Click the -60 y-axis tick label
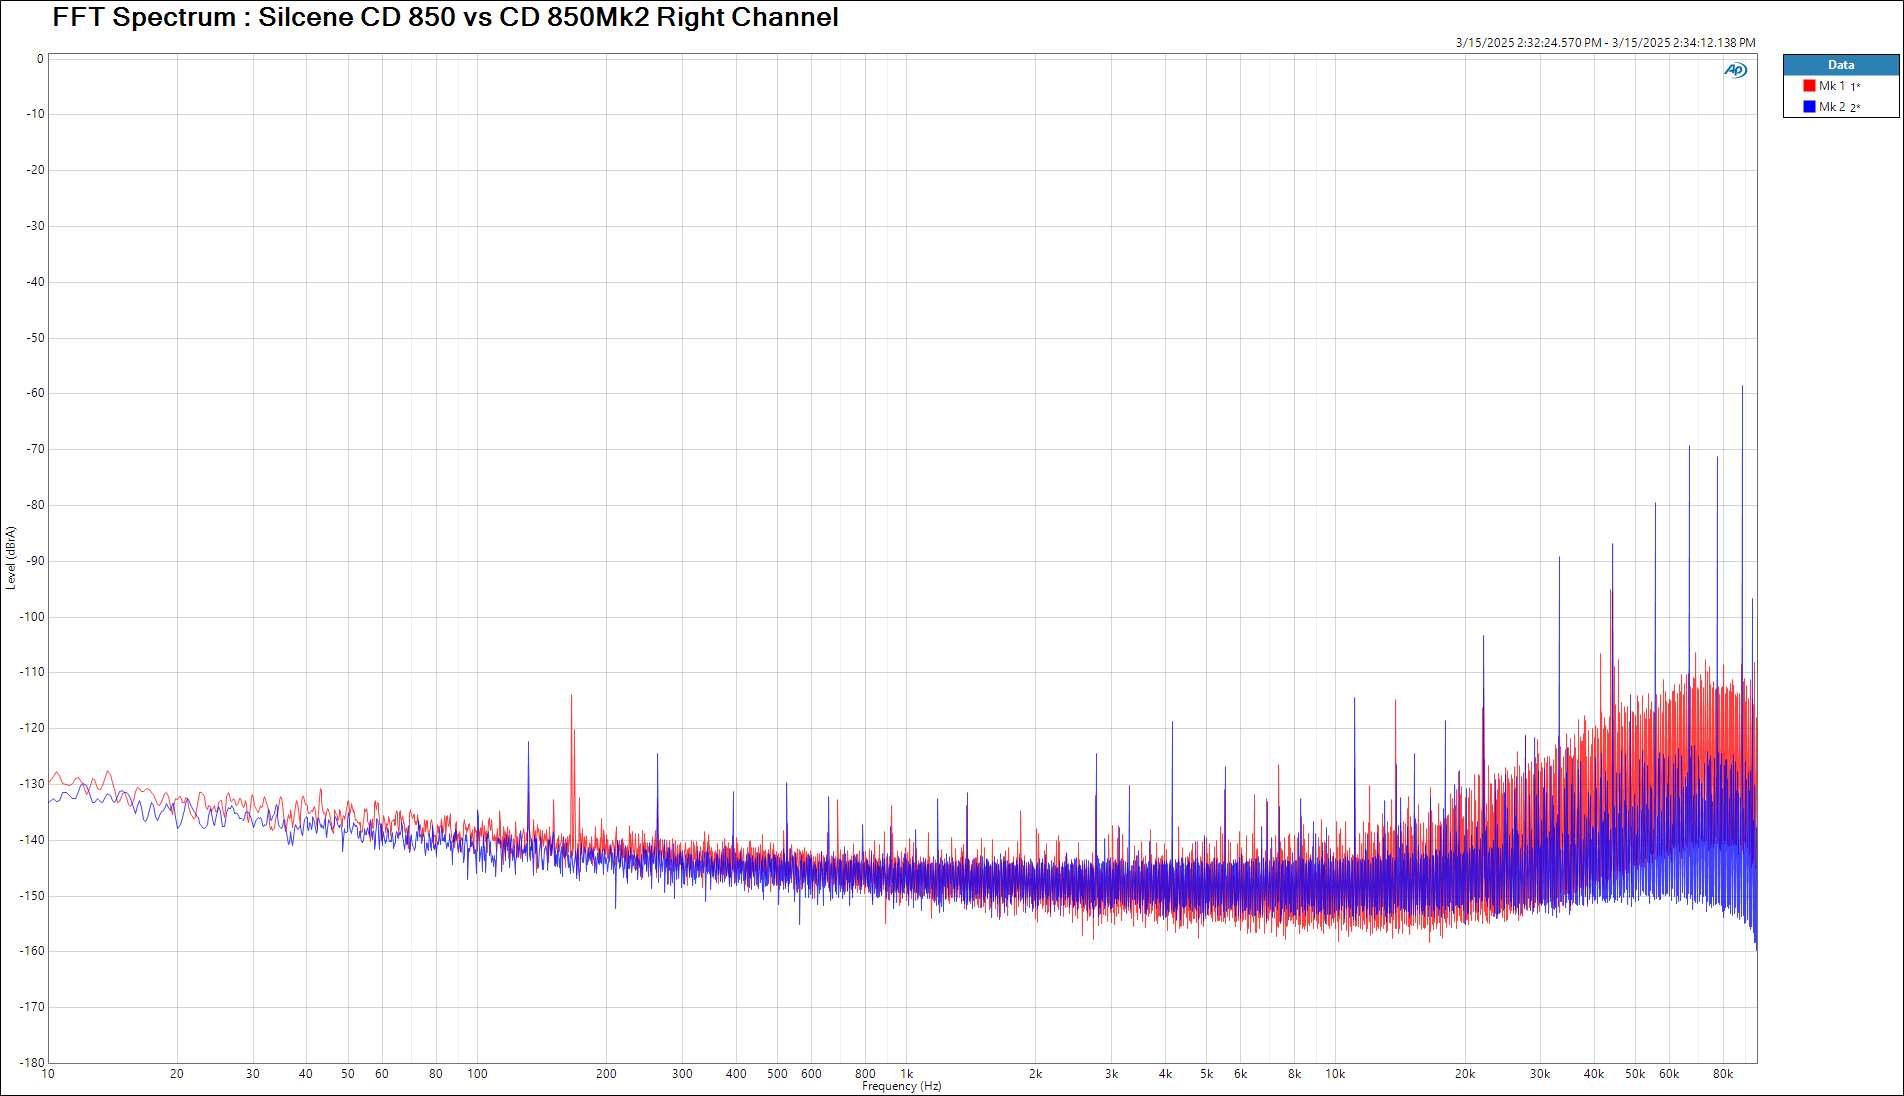Viewport: 1904px width, 1096px height. click(36, 393)
